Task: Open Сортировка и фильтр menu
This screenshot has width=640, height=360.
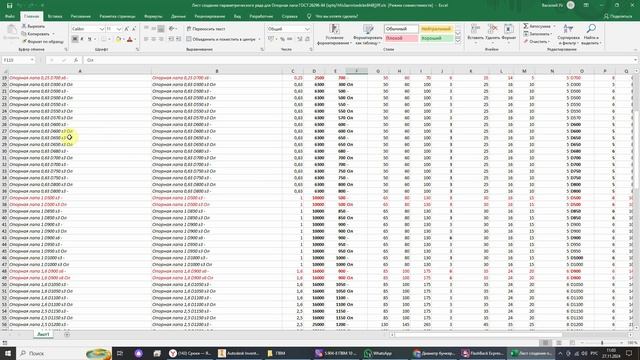Action: tap(568, 34)
